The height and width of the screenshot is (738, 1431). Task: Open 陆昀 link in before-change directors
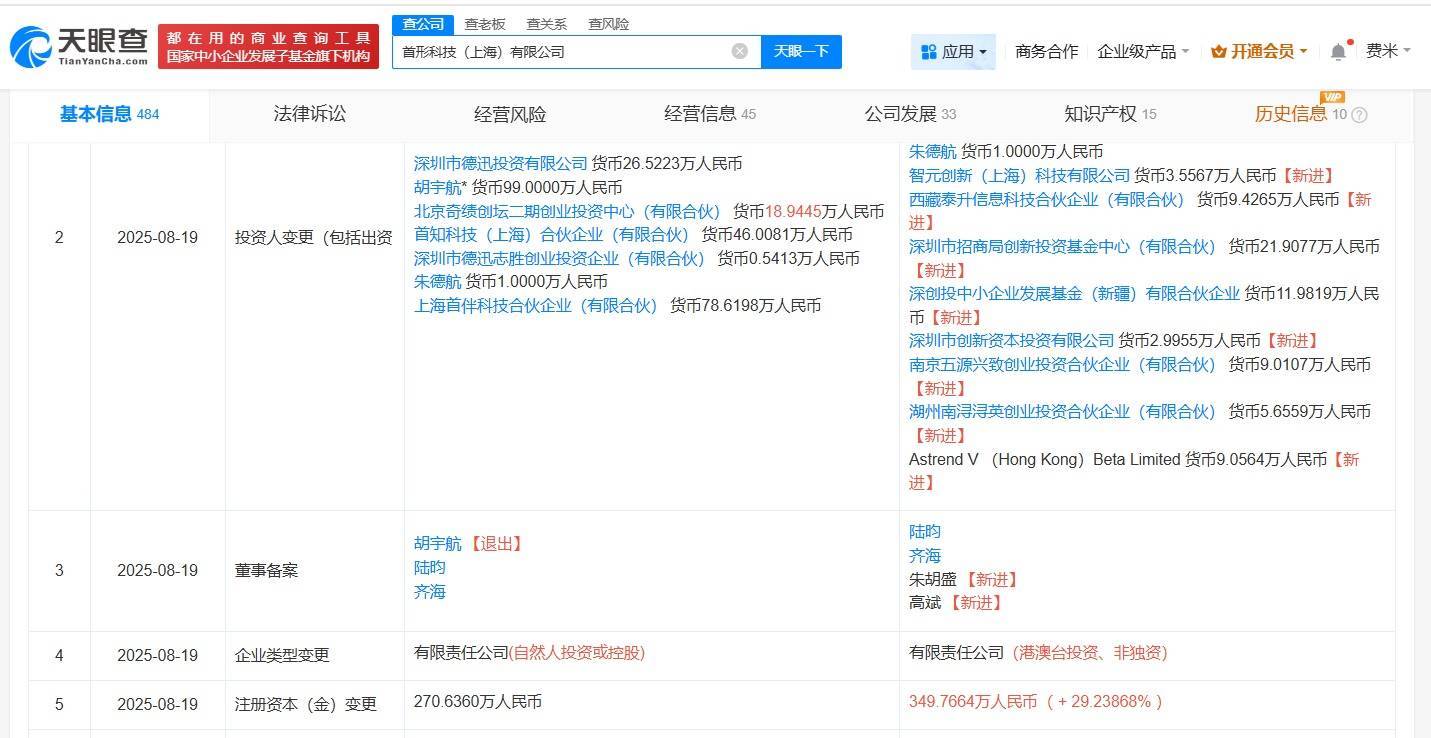click(430, 568)
